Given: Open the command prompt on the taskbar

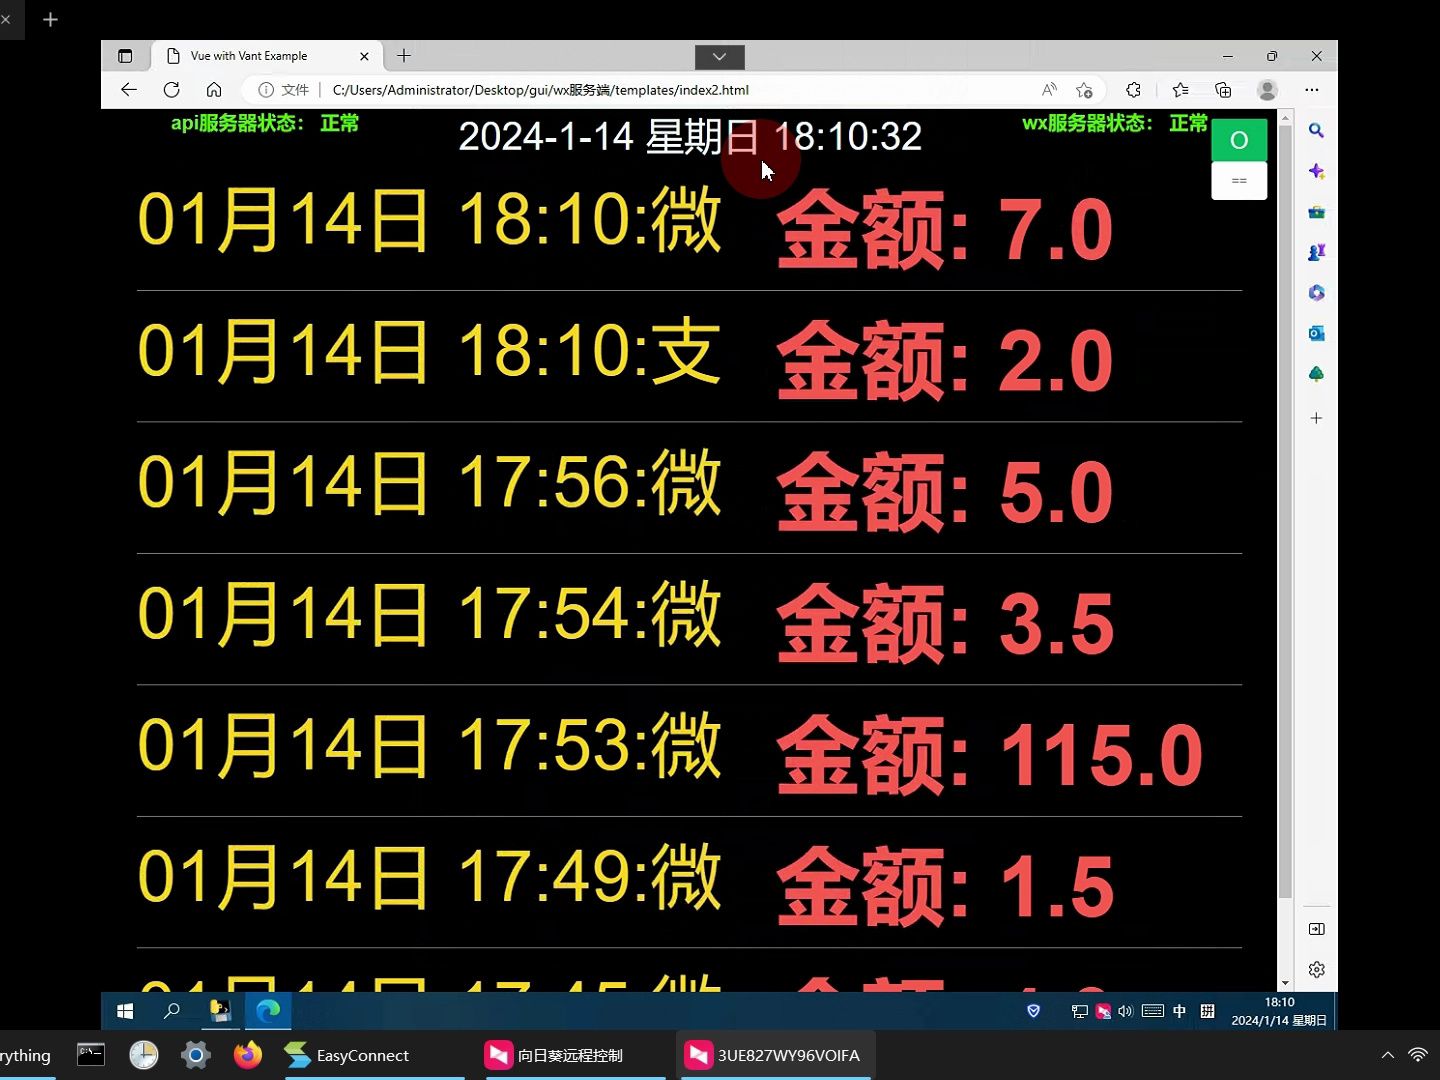Looking at the screenshot, I should [x=91, y=1055].
